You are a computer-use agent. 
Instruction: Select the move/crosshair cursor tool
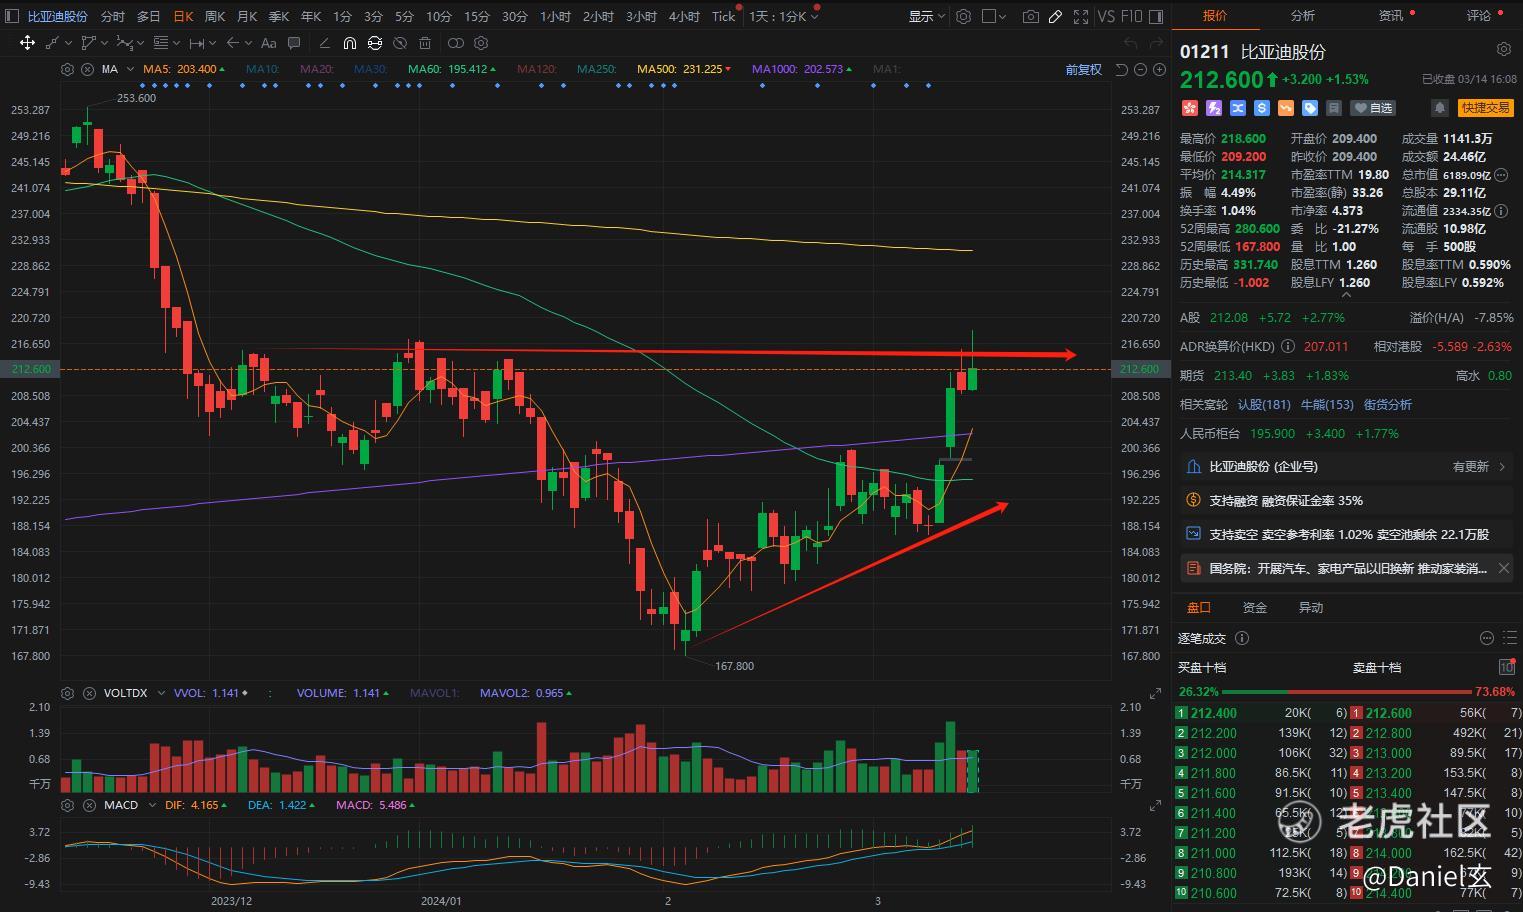(27, 43)
